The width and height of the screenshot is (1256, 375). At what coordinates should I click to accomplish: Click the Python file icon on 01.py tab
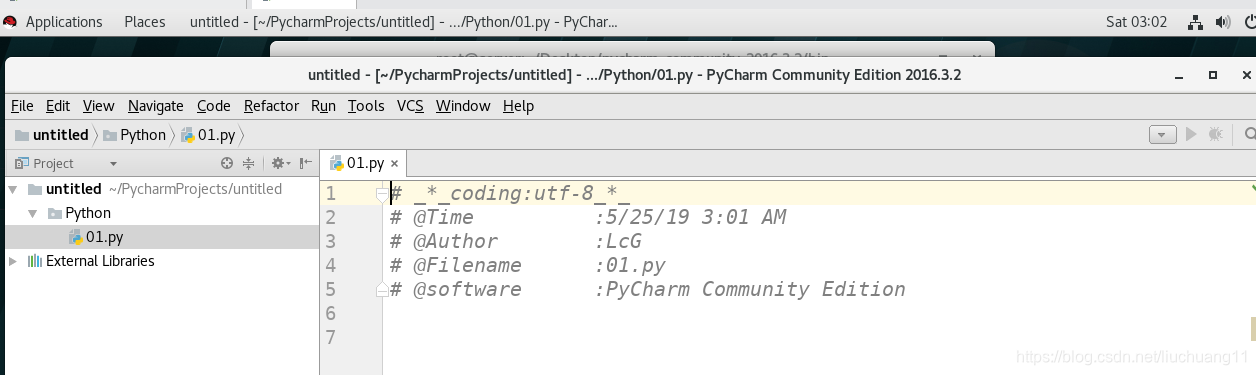pos(337,163)
